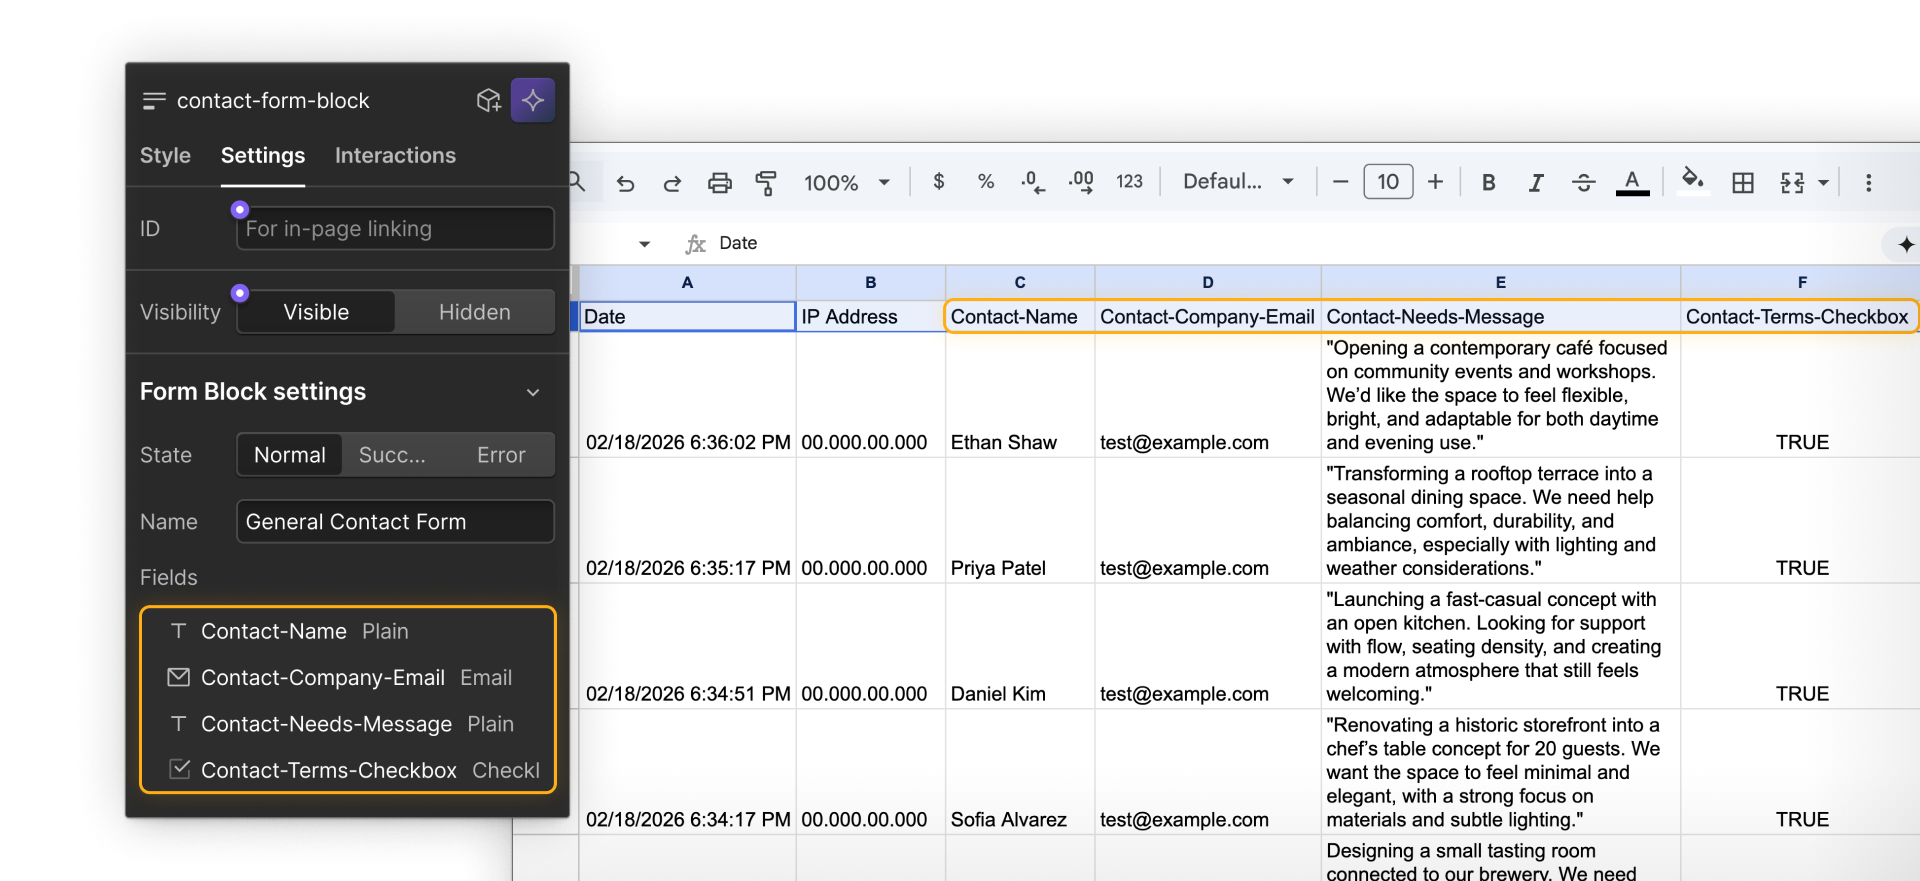
Task: Click the print icon
Action: click(x=720, y=183)
